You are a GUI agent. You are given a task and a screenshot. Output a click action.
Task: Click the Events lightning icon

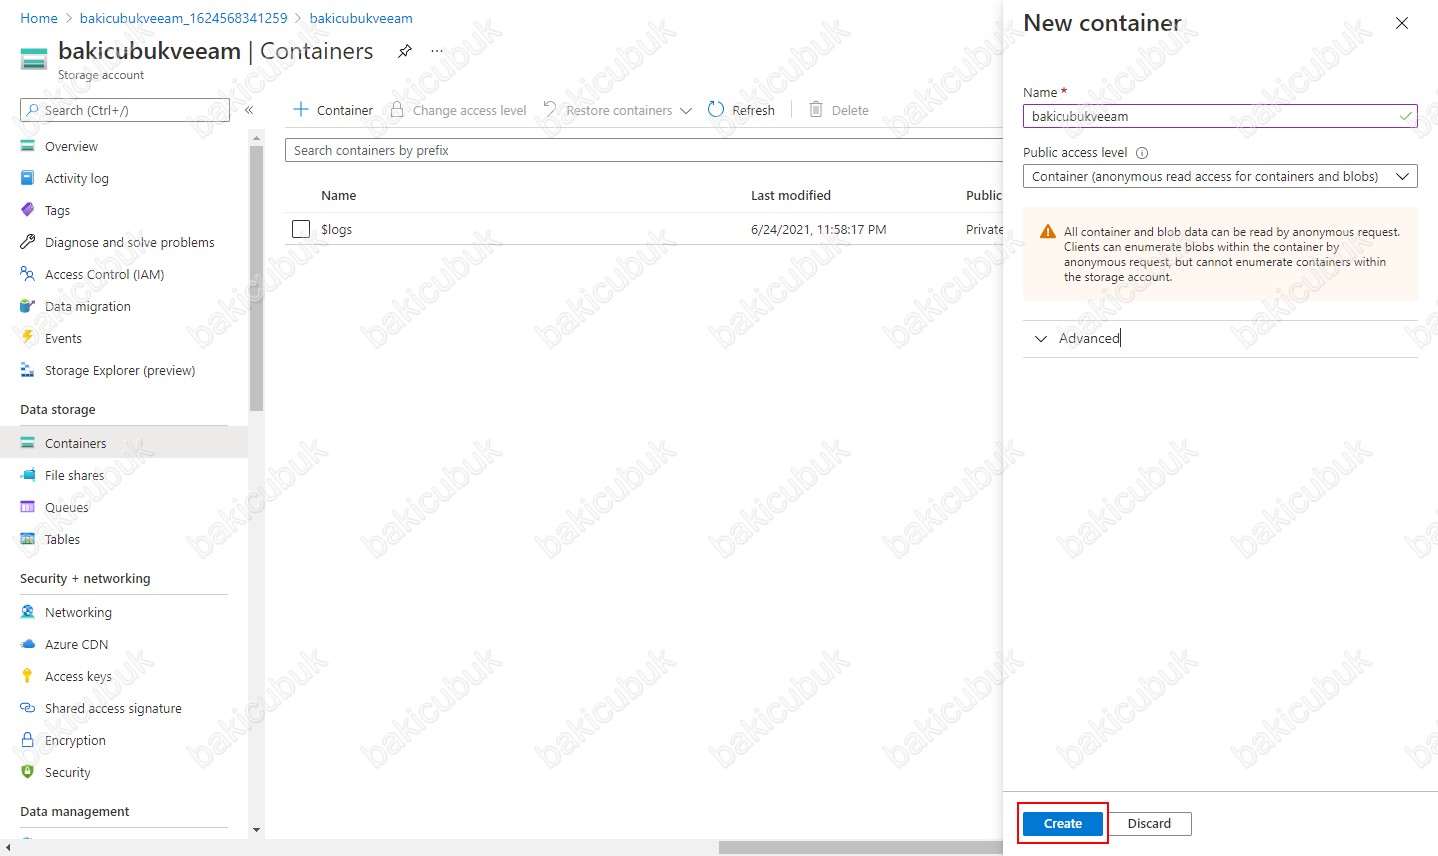(28, 338)
